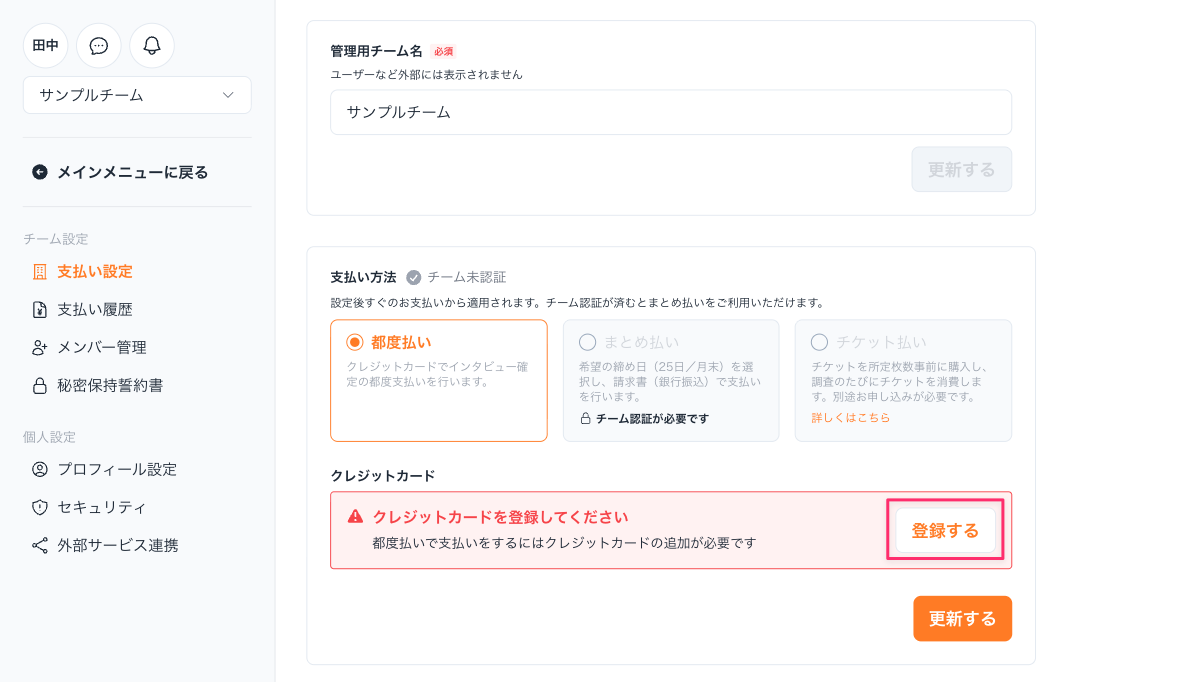1202x682 pixels.
Task: Click the セキュリティ shield icon
Action: tap(40, 507)
